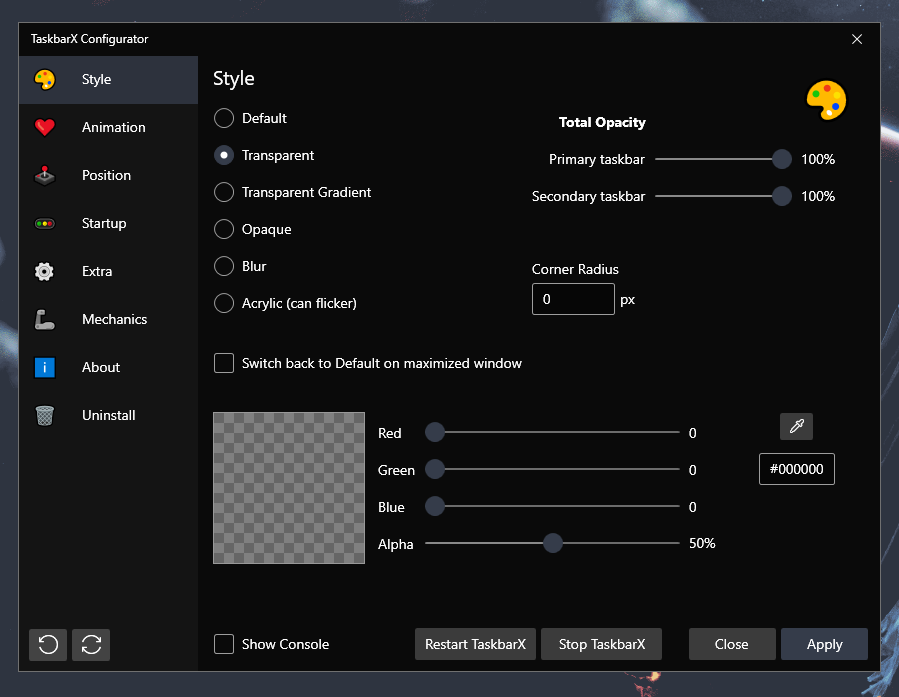Click the Corner Radius input field
Viewport: 899px width, 697px height.
click(573, 299)
